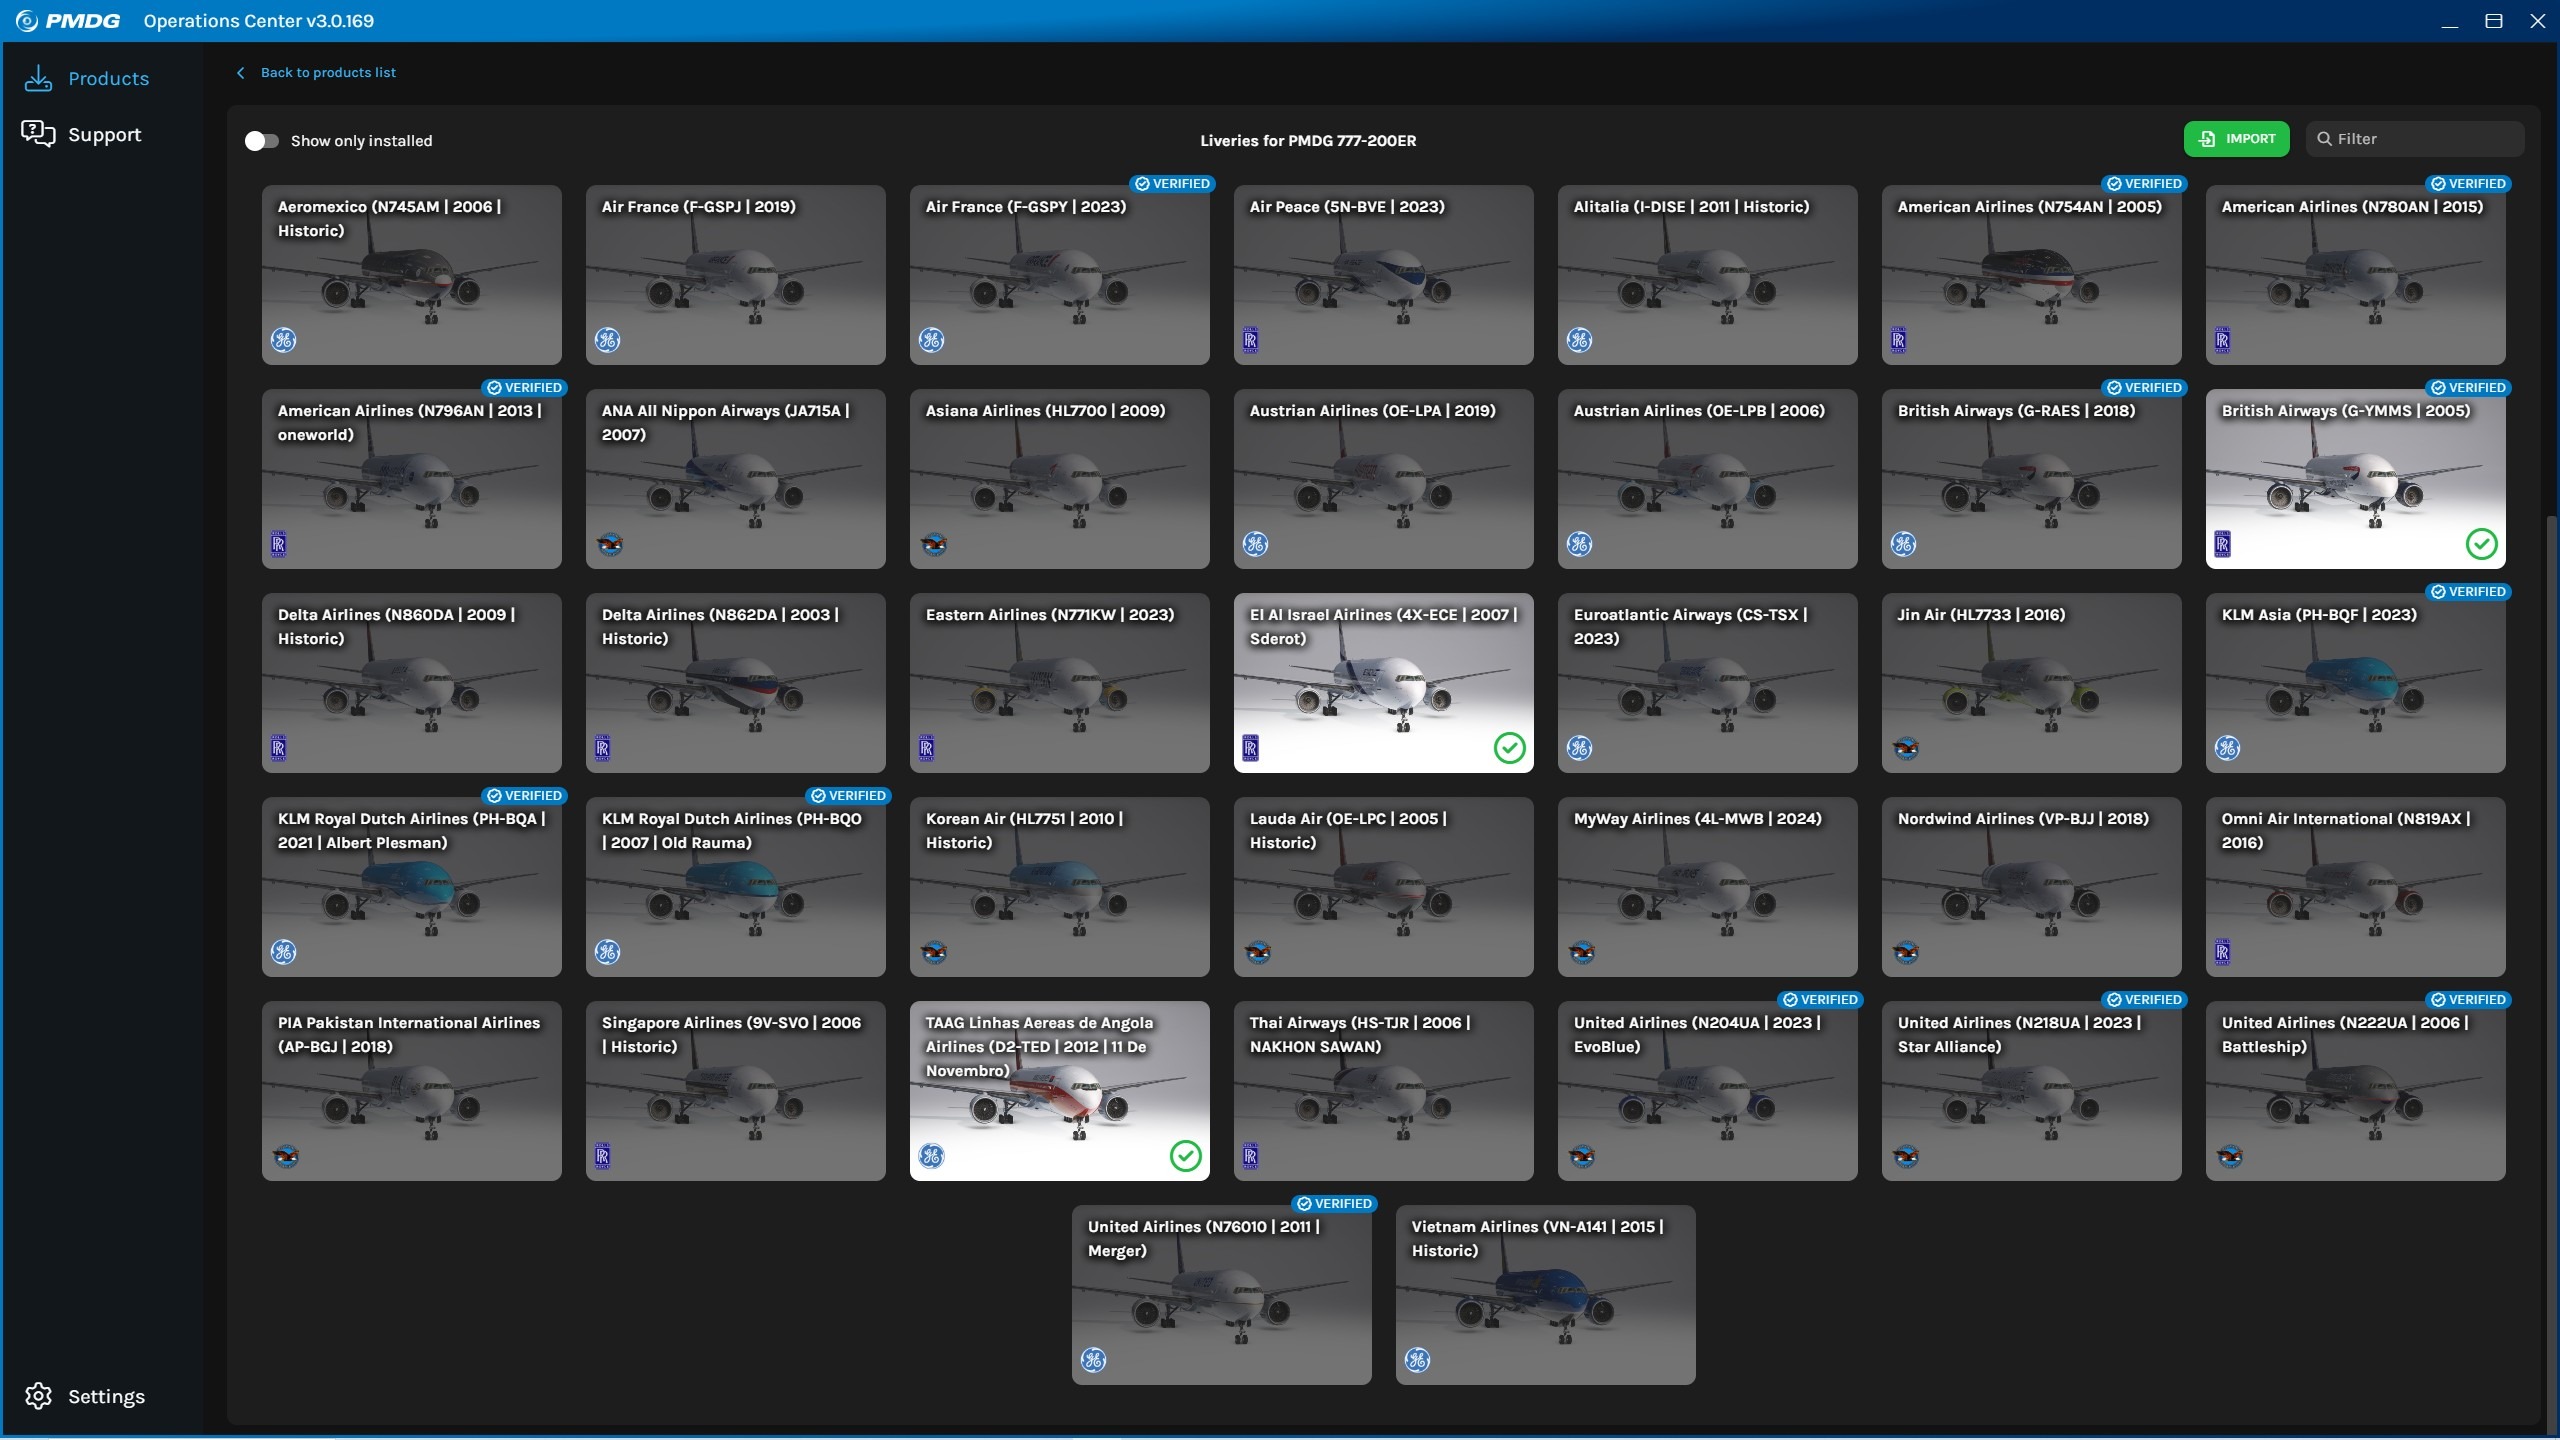The height and width of the screenshot is (1440, 2560).
Task: Click Rolls-Royce icon on Omni Air International card
Action: click(2222, 952)
